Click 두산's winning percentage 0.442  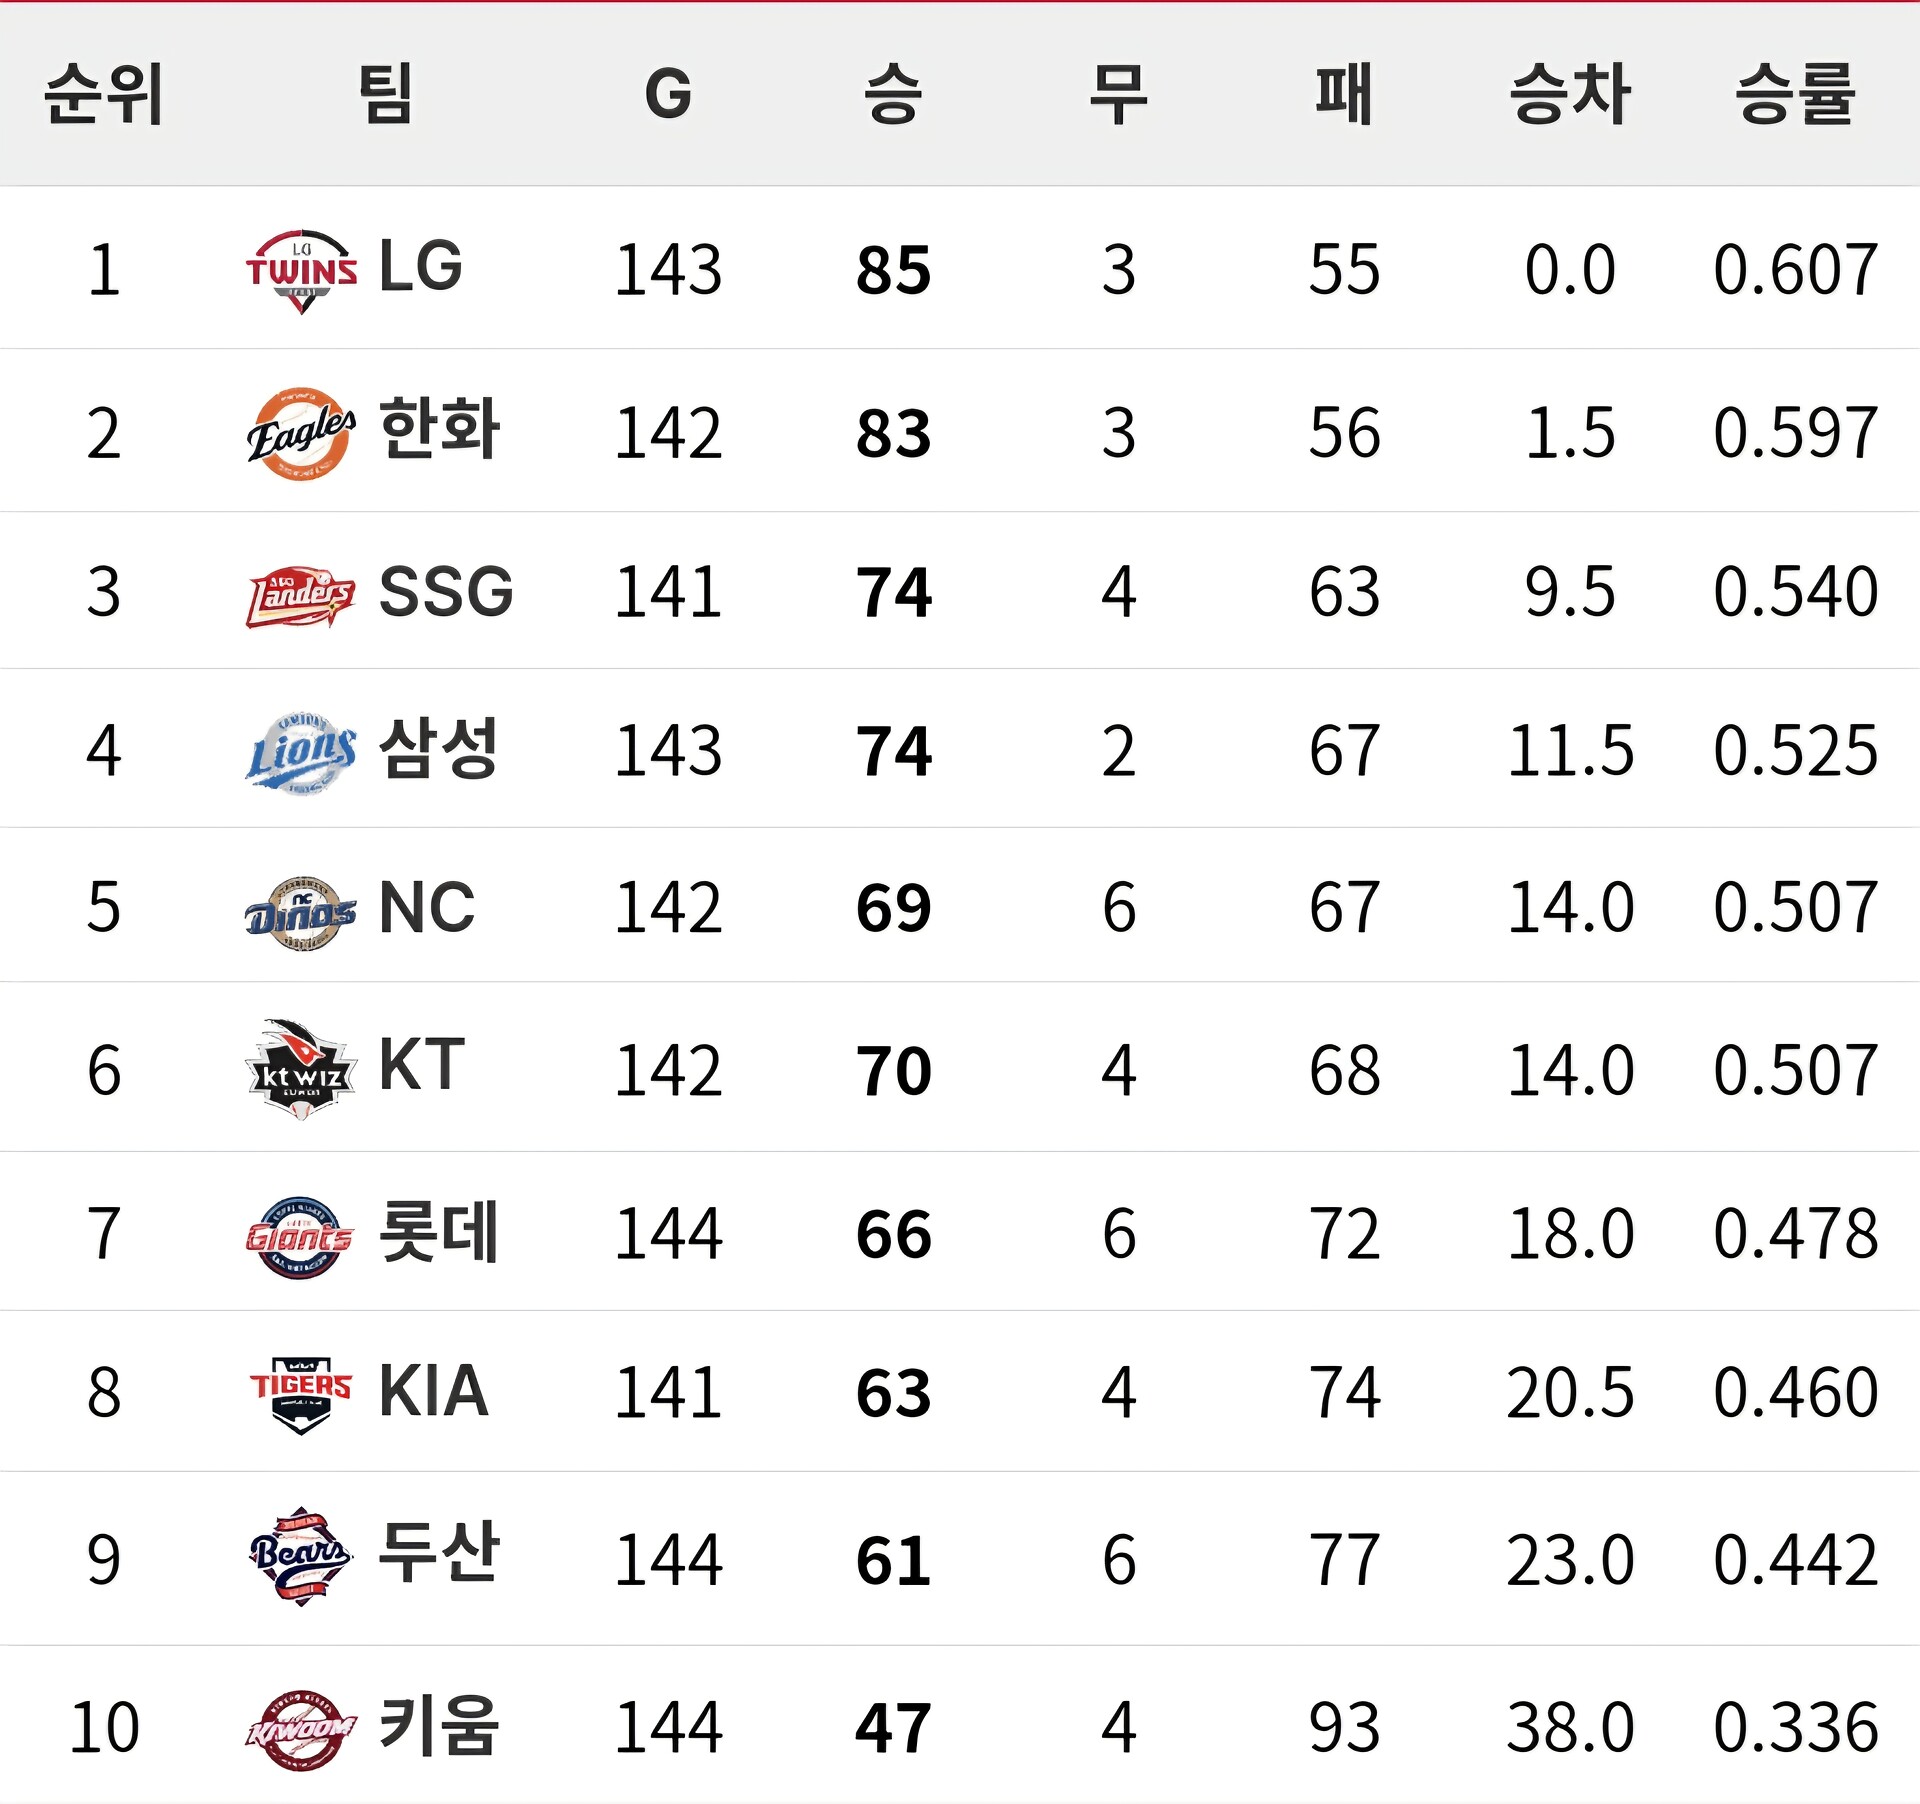coord(1795,1560)
